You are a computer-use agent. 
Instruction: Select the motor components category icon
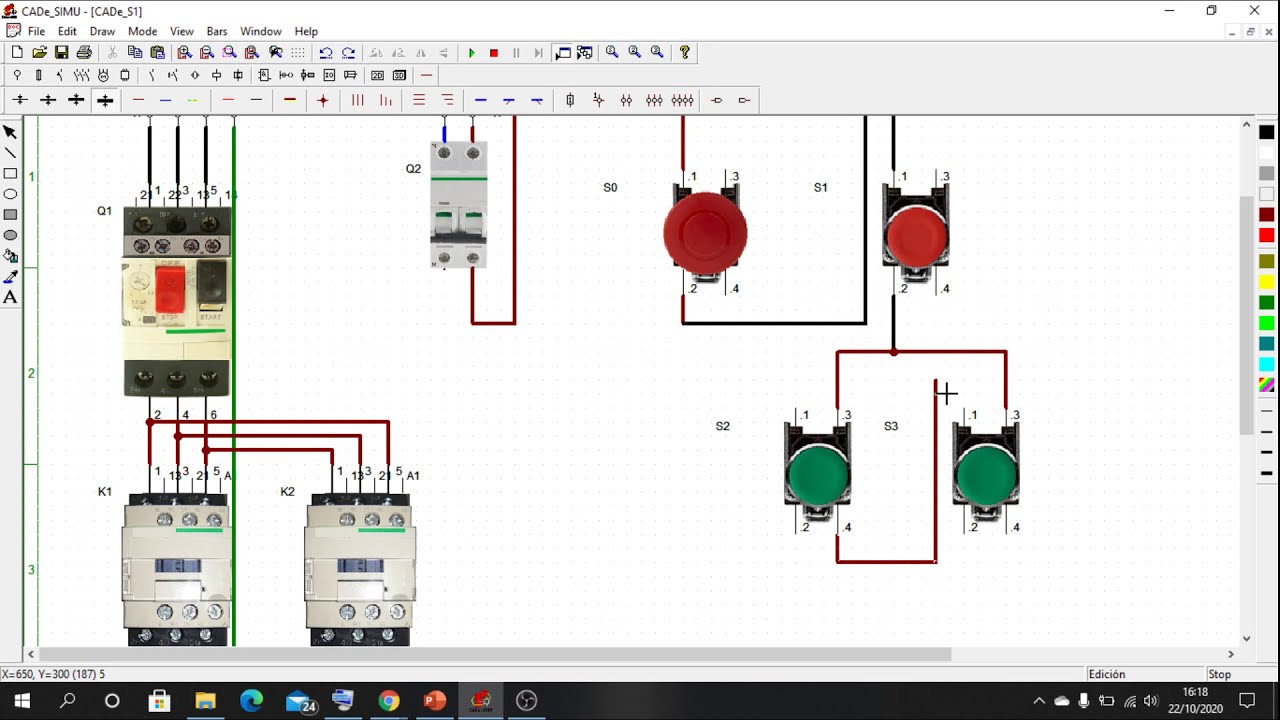[x=103, y=75]
